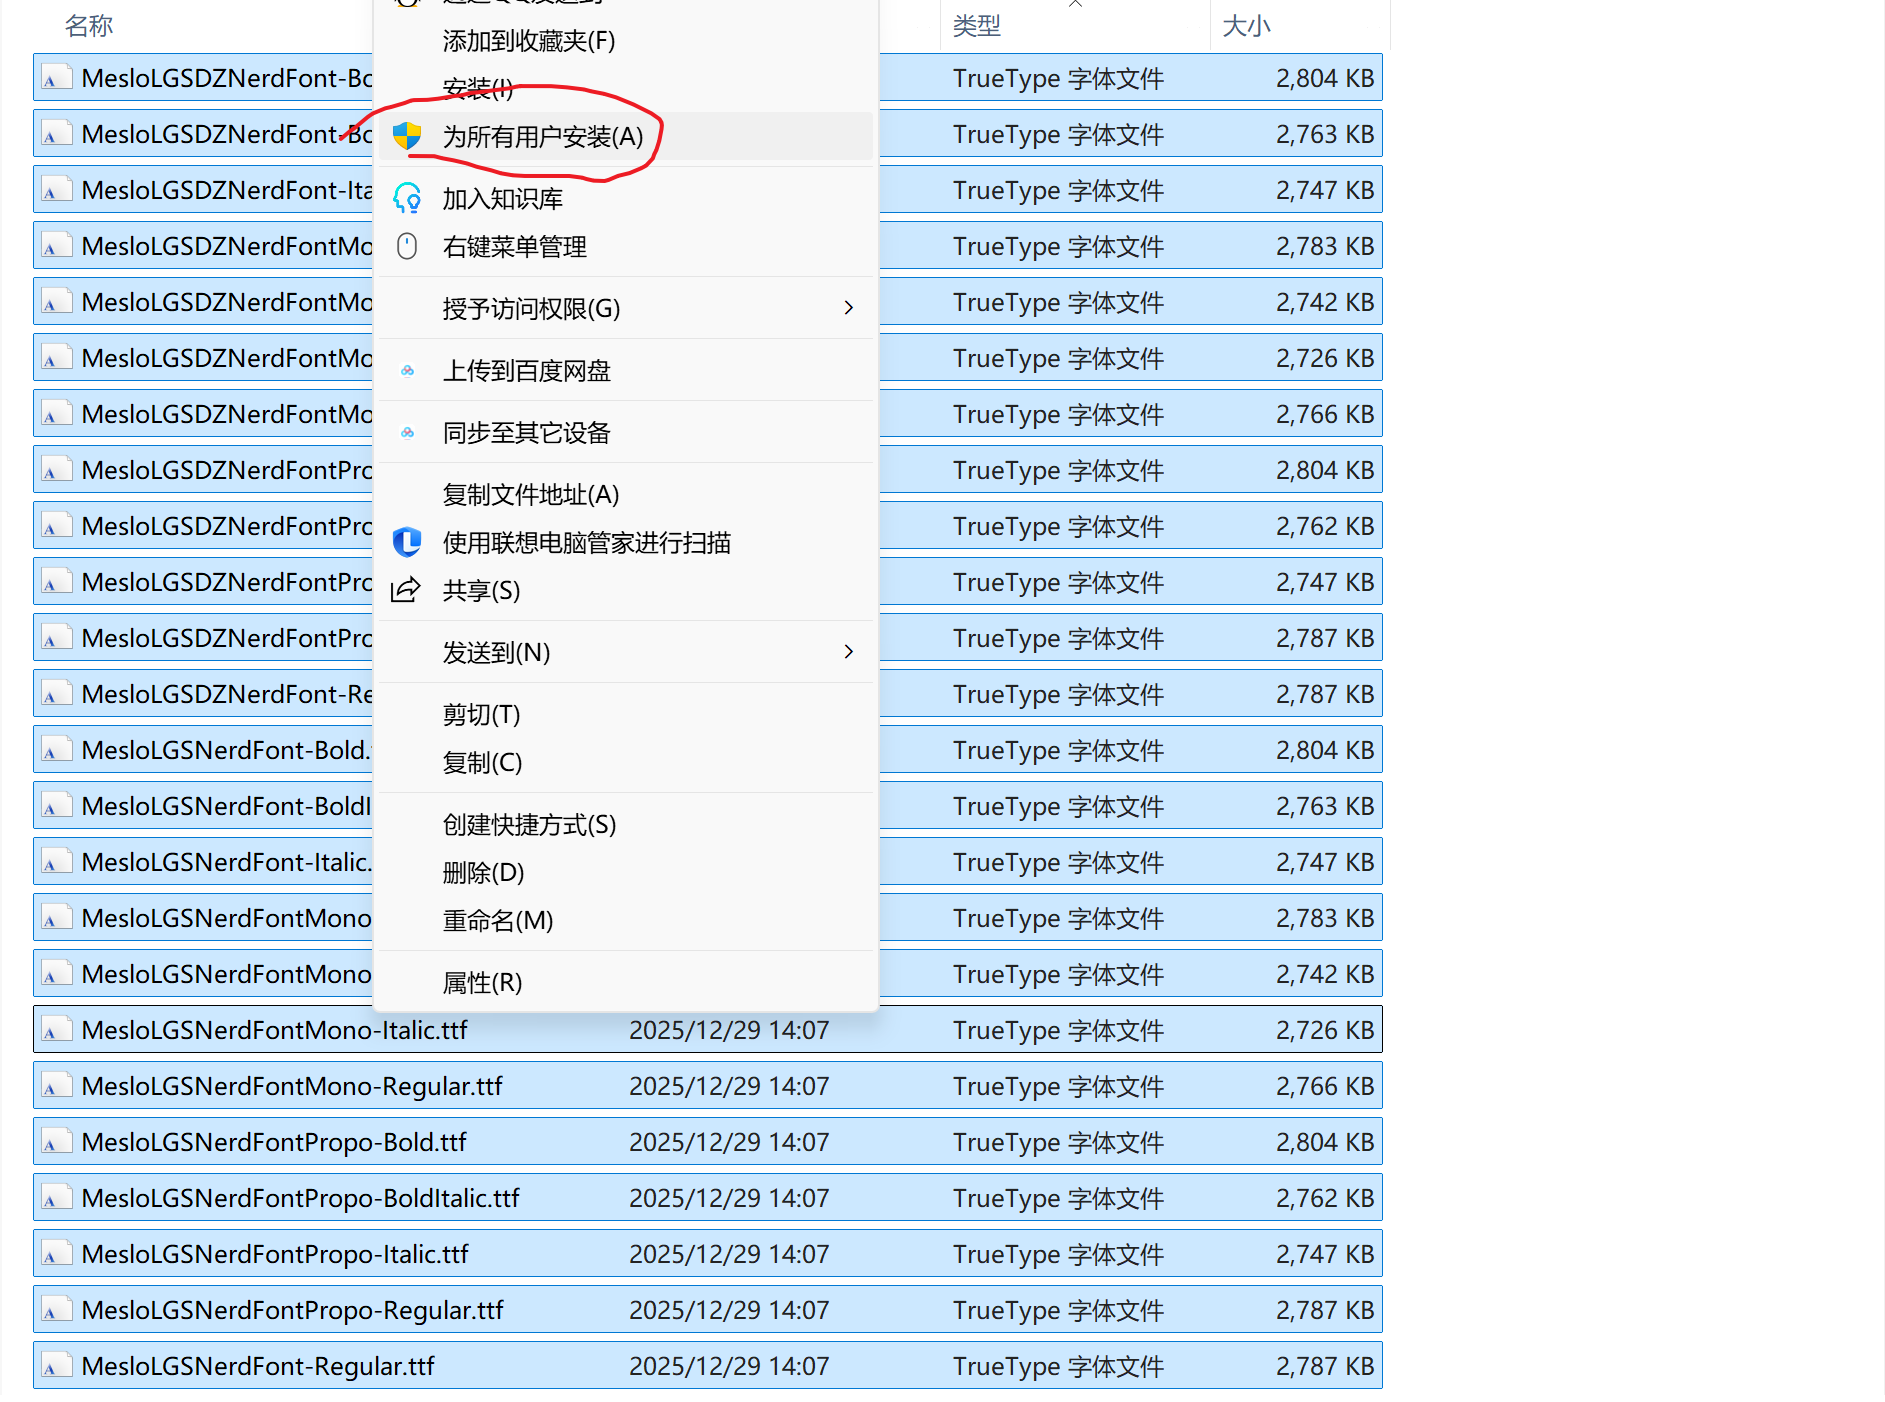
Task: Click the Lenovo PC Manager scan icon
Action: [x=407, y=542]
